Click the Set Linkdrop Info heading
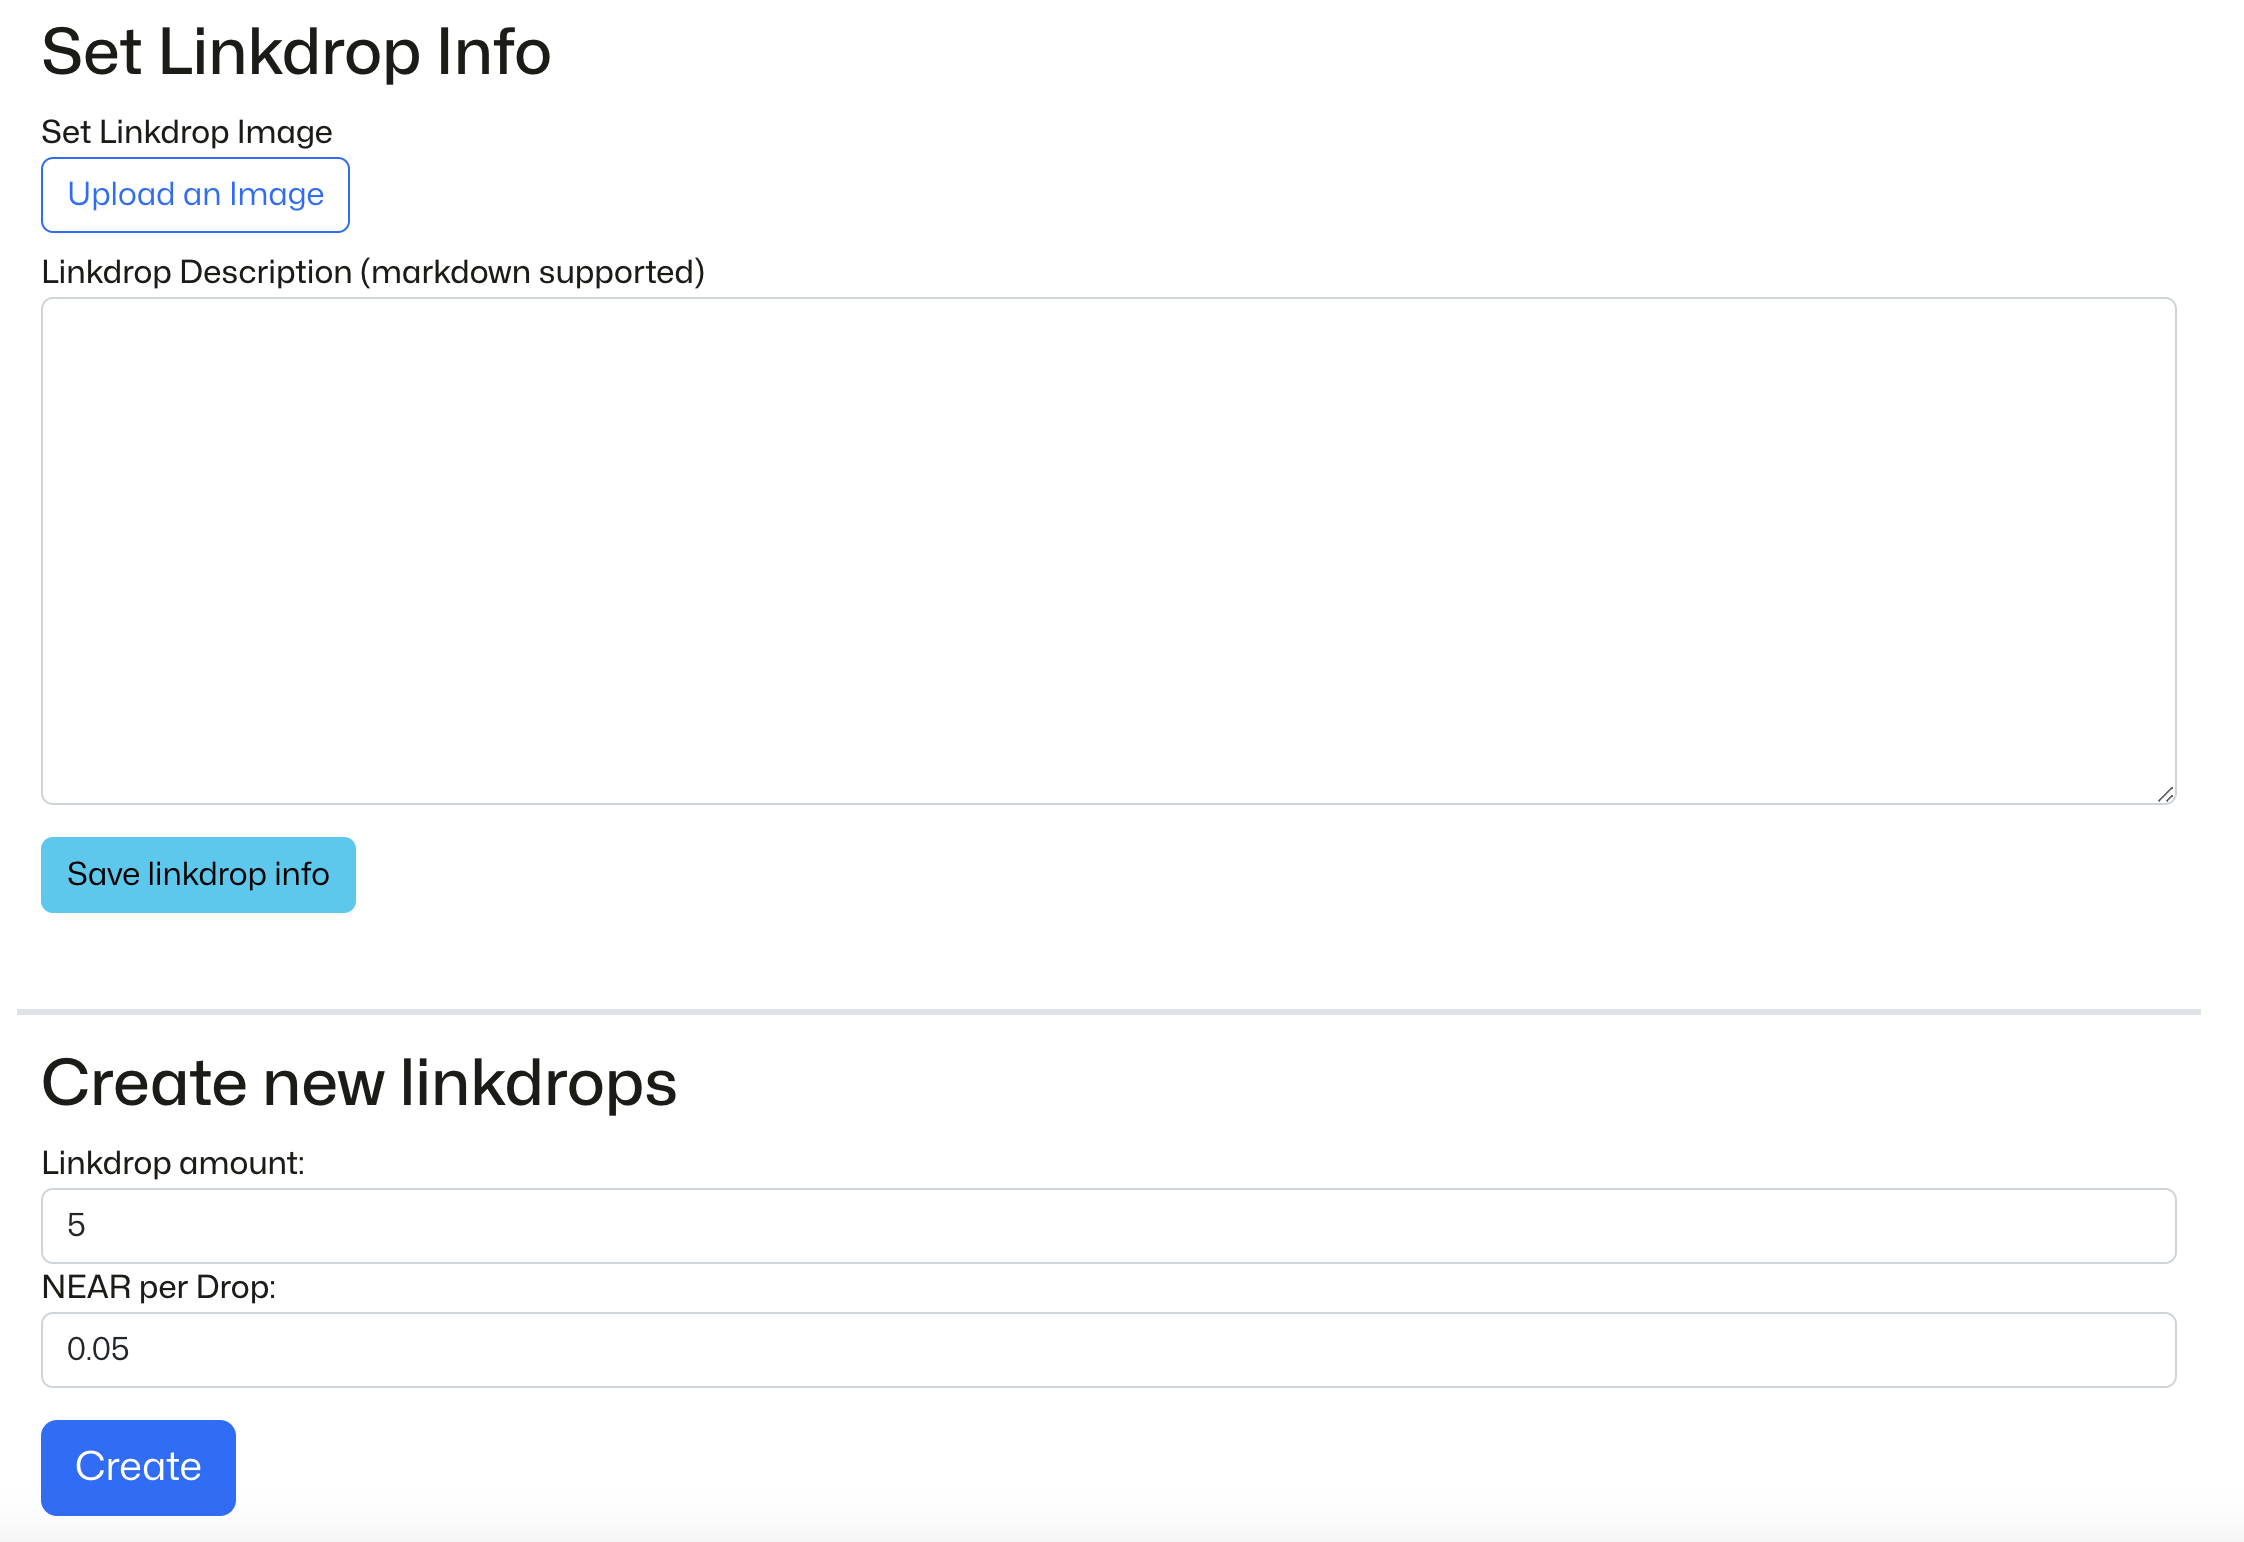This screenshot has width=2244, height=1542. pos(296,52)
